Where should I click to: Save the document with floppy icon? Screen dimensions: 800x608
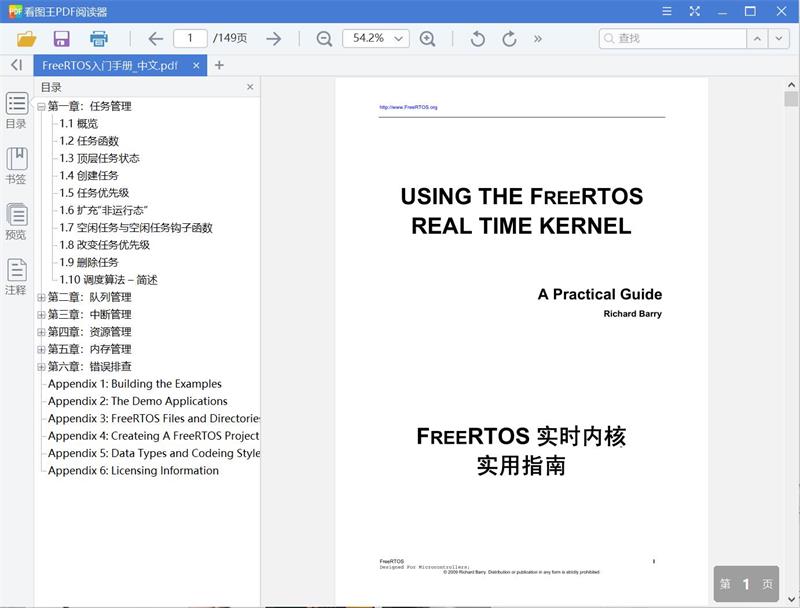(x=62, y=39)
